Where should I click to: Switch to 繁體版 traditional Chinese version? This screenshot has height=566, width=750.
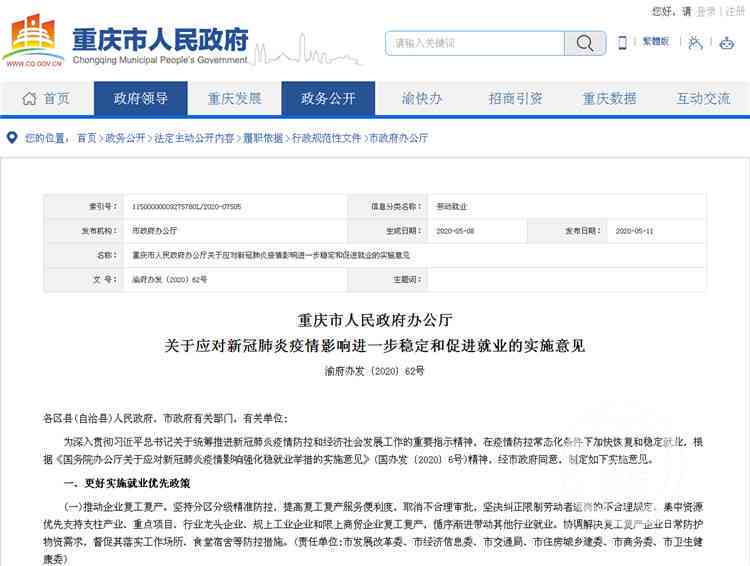655,42
